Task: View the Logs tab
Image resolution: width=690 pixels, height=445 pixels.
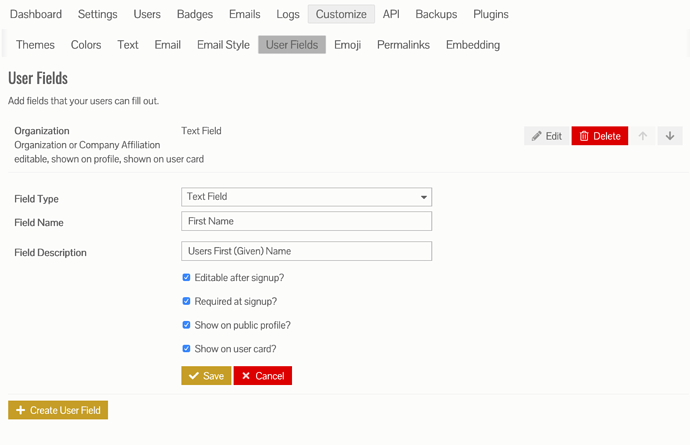Action: 288,14
